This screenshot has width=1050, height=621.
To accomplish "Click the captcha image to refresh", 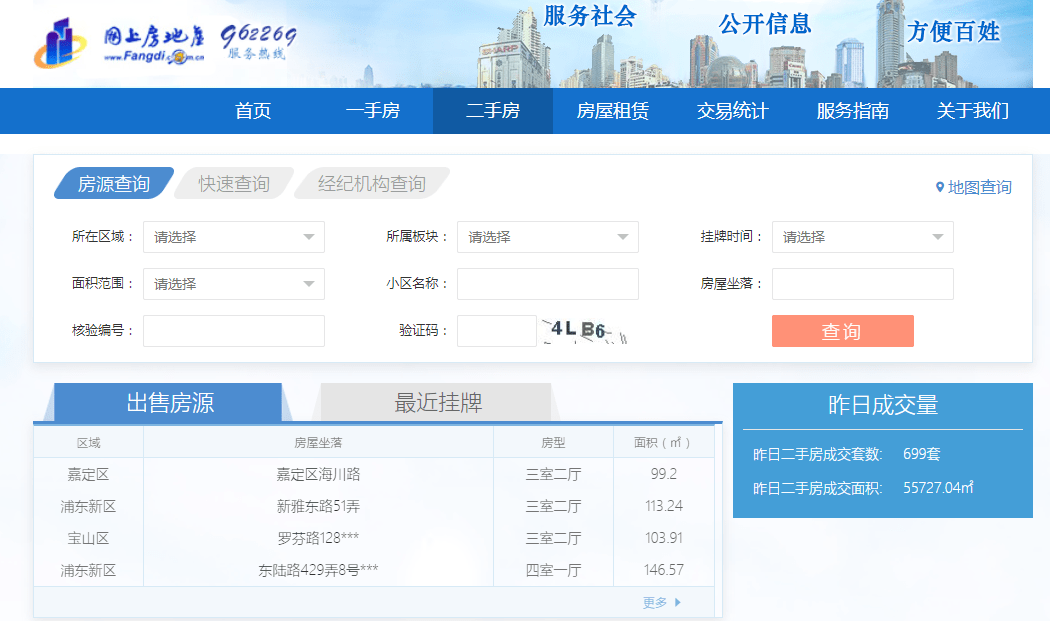I will click(584, 331).
